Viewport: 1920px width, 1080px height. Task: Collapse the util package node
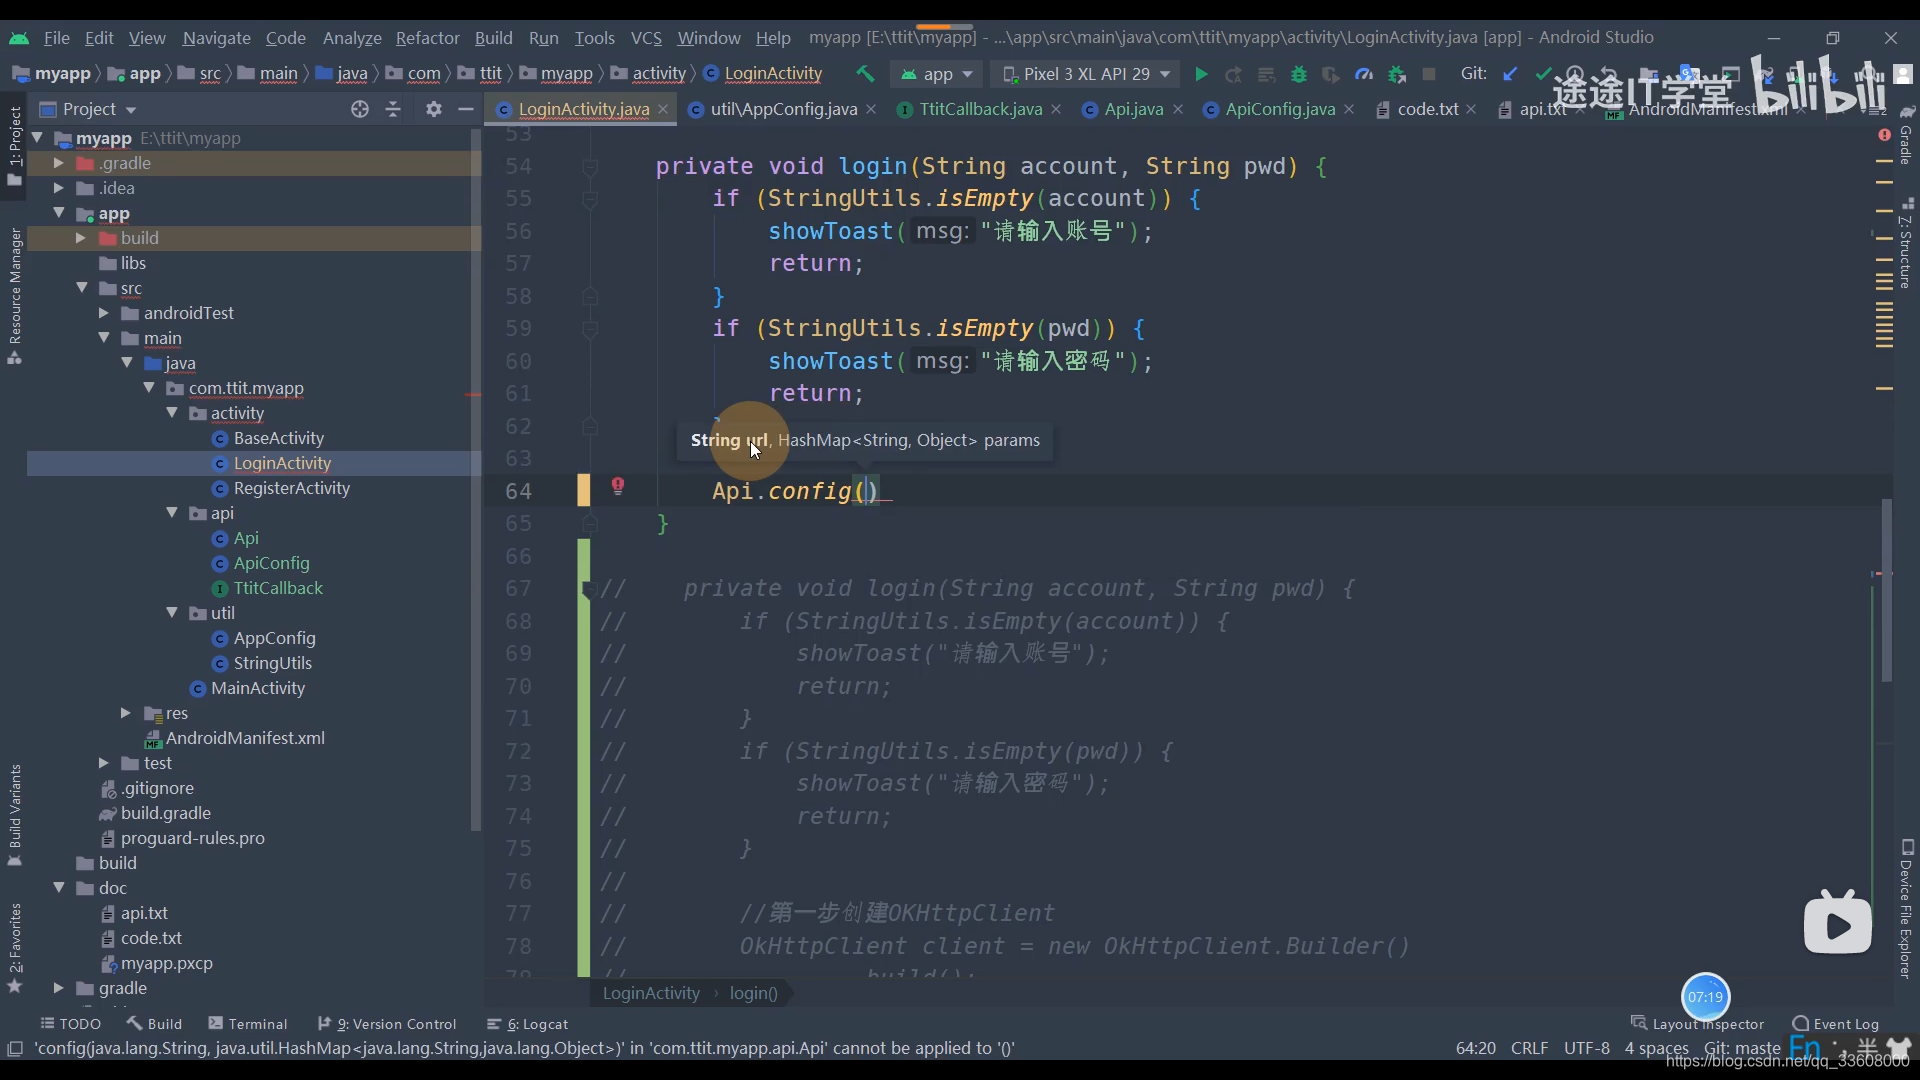click(172, 613)
